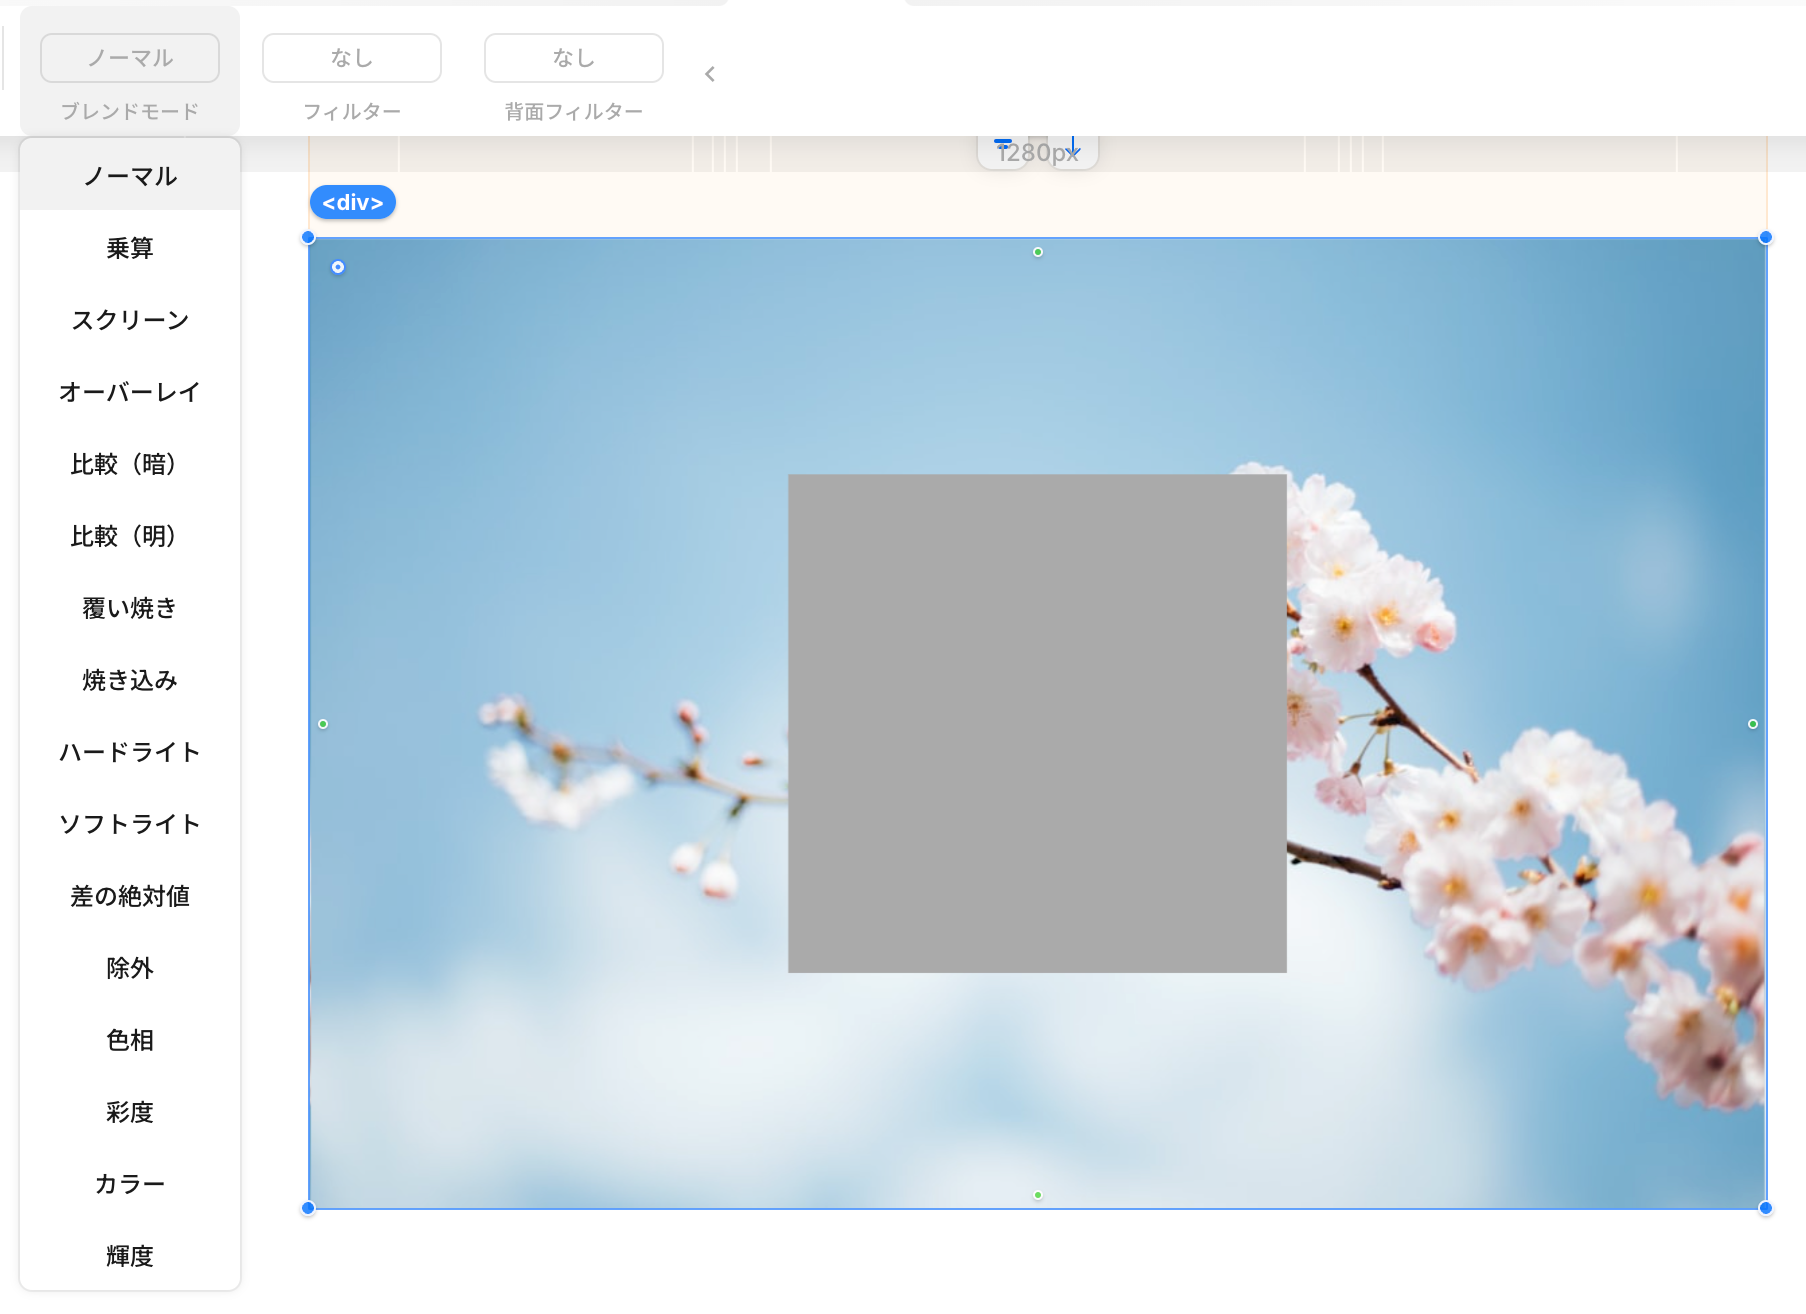The image size is (1806, 1314).
Task: Click the <div> element tag label
Action: (x=353, y=202)
